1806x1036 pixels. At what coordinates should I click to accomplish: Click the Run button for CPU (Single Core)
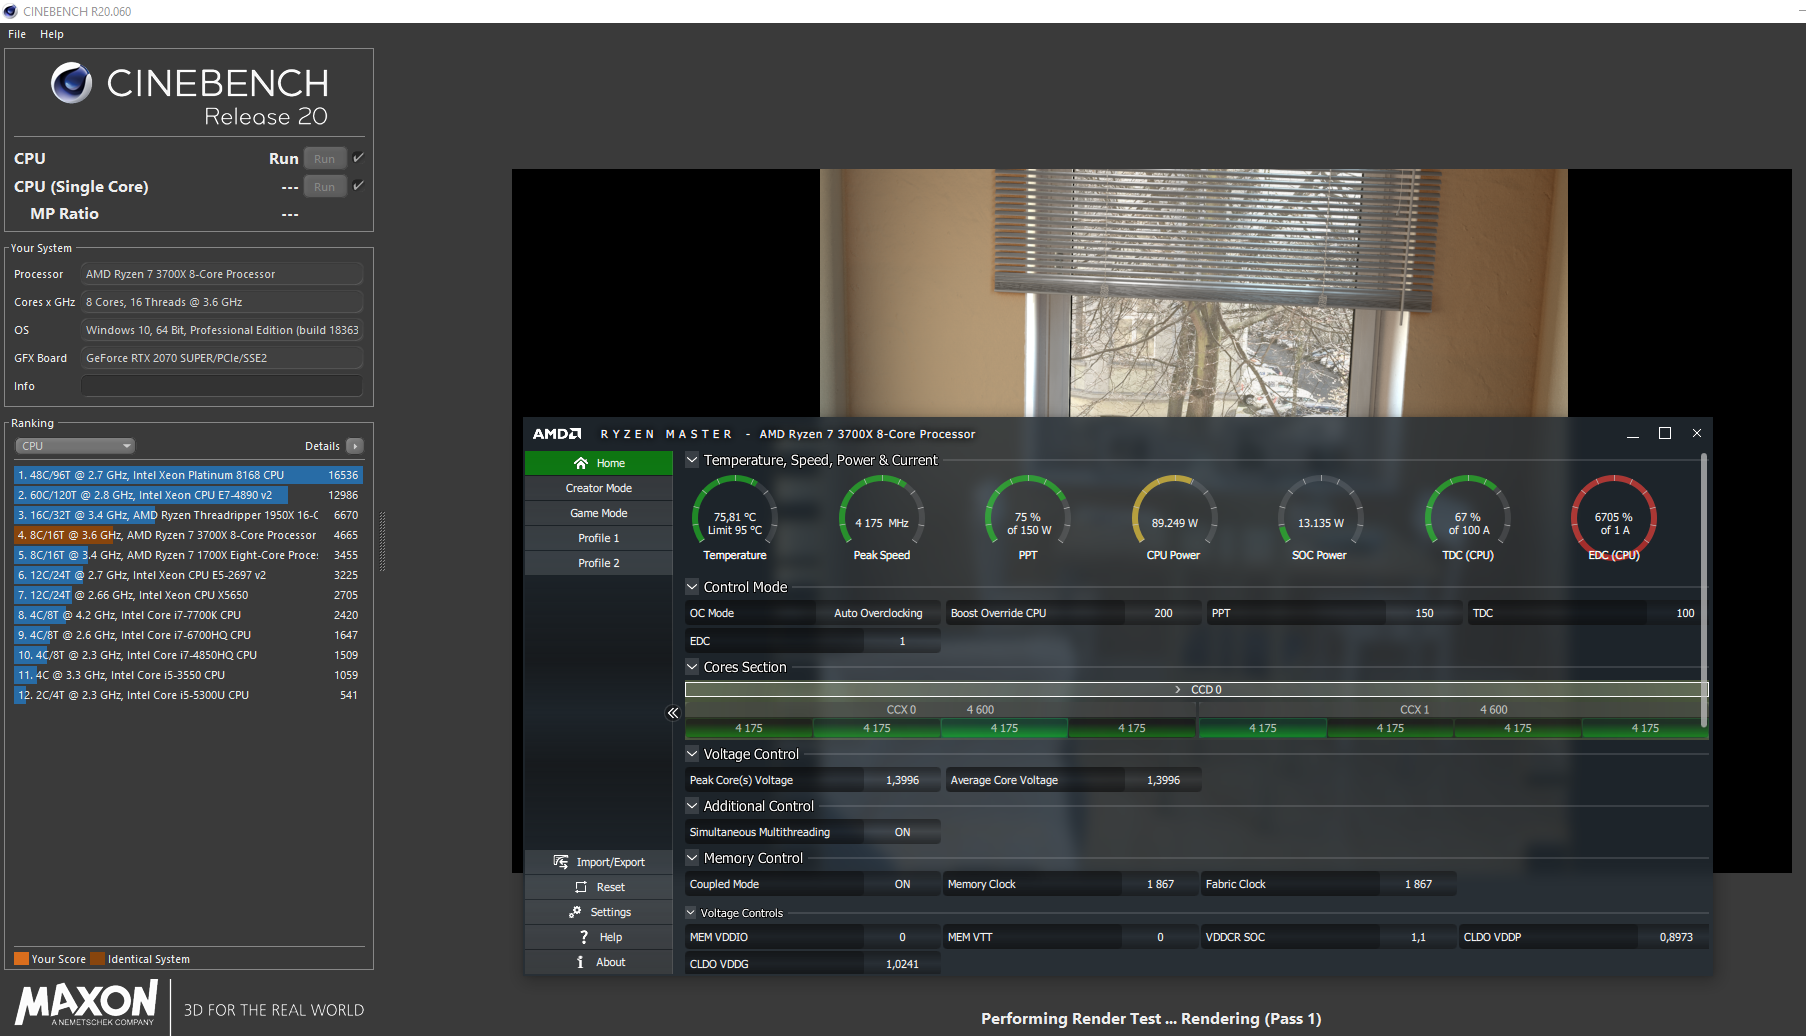pos(325,187)
